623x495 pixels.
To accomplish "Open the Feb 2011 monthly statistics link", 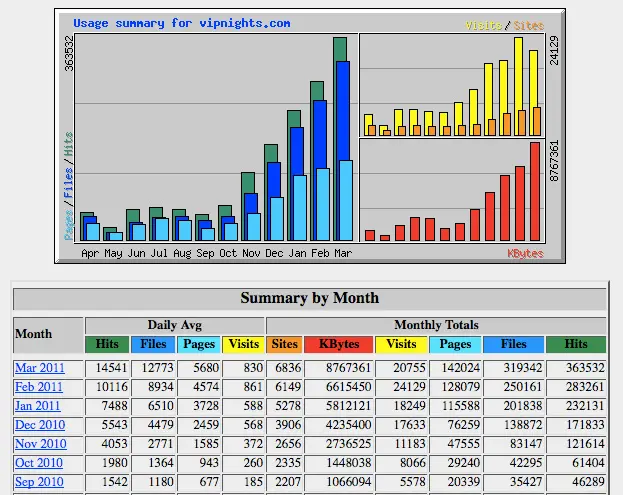I will (39, 387).
